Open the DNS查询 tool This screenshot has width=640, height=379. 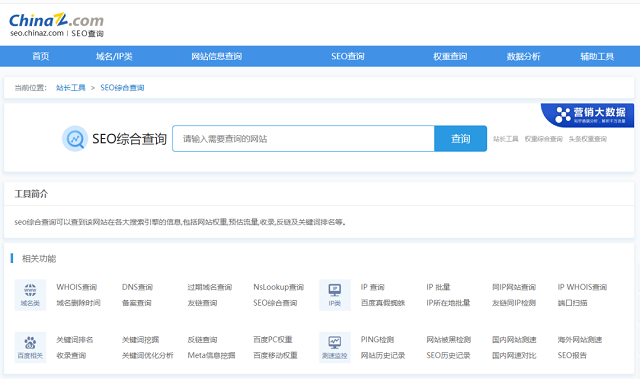point(137,287)
